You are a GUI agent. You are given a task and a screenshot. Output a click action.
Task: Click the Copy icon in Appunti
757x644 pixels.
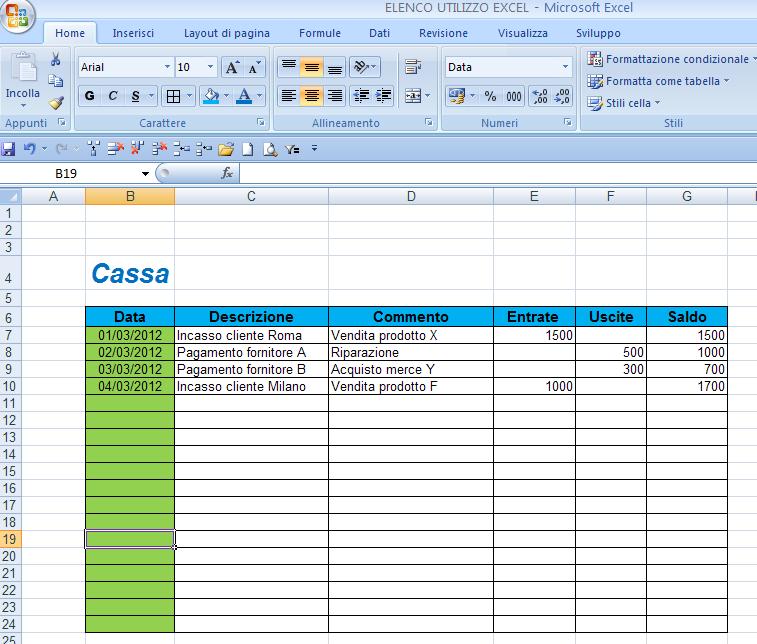[56, 81]
